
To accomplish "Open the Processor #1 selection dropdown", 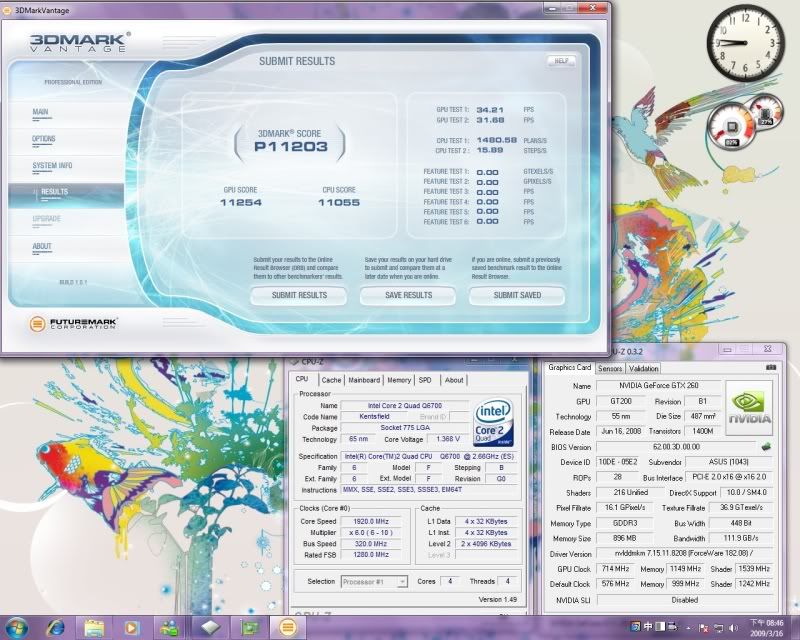I will tap(374, 582).
